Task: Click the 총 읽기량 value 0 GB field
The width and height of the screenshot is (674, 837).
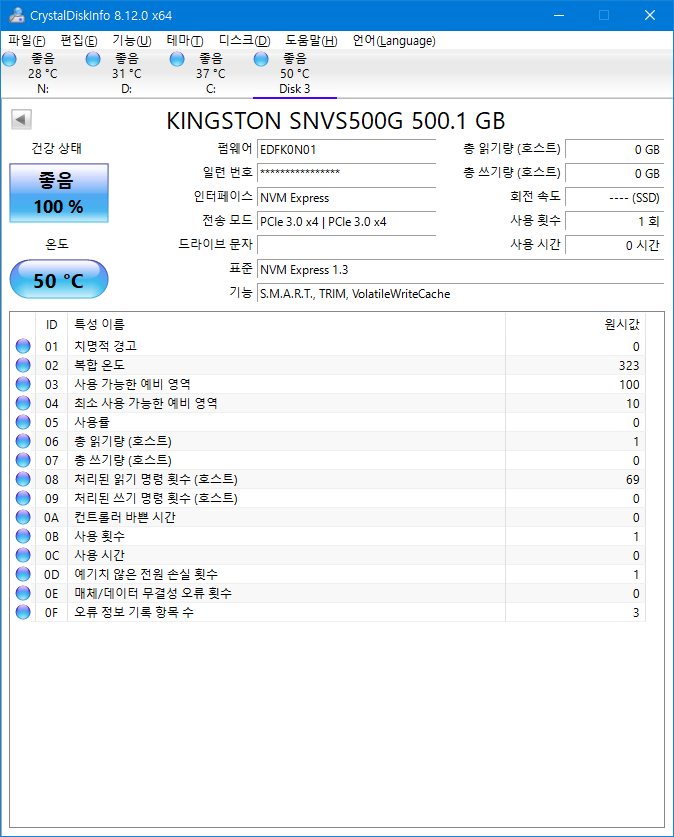Action: tap(614, 149)
